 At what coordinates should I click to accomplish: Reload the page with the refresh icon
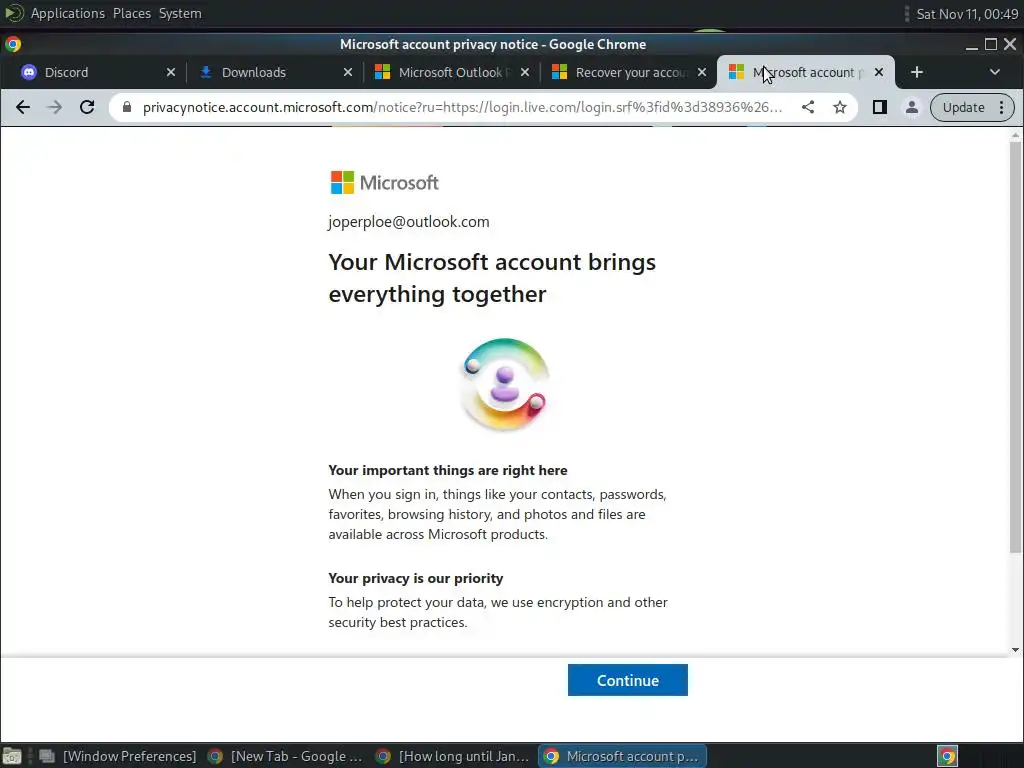87,107
